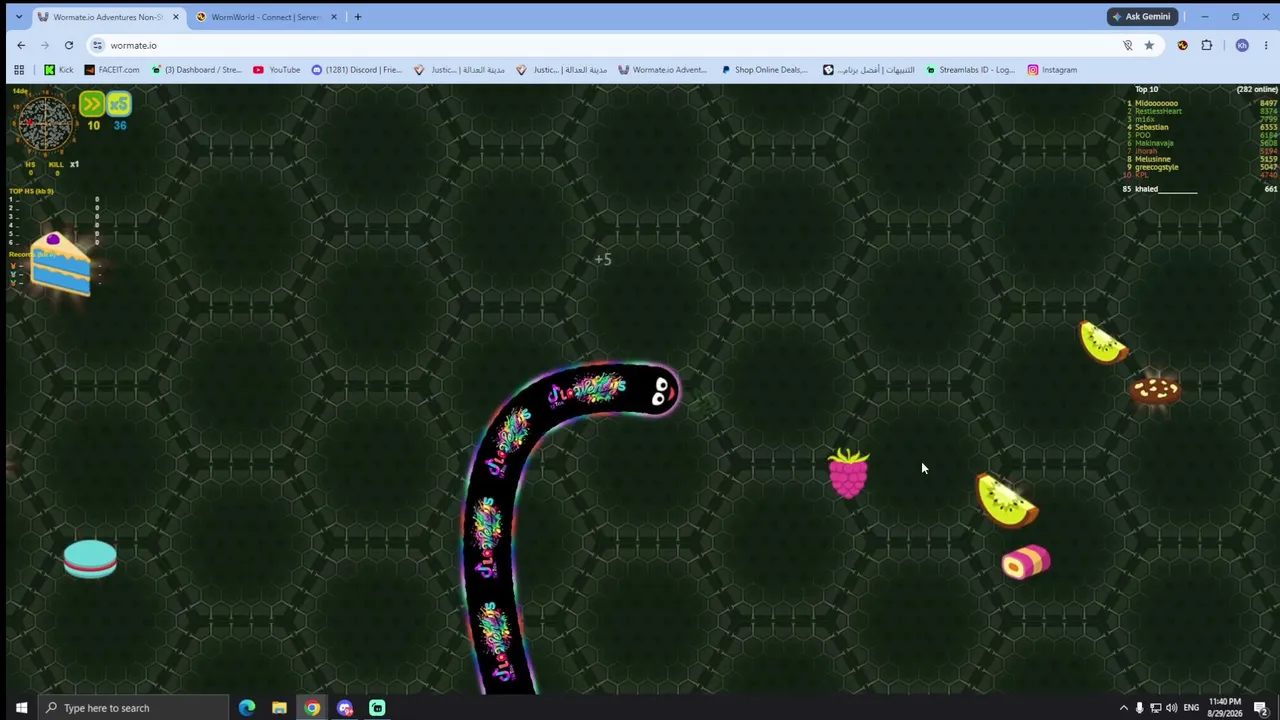
Task: Go back to the previous page
Action: (21, 45)
